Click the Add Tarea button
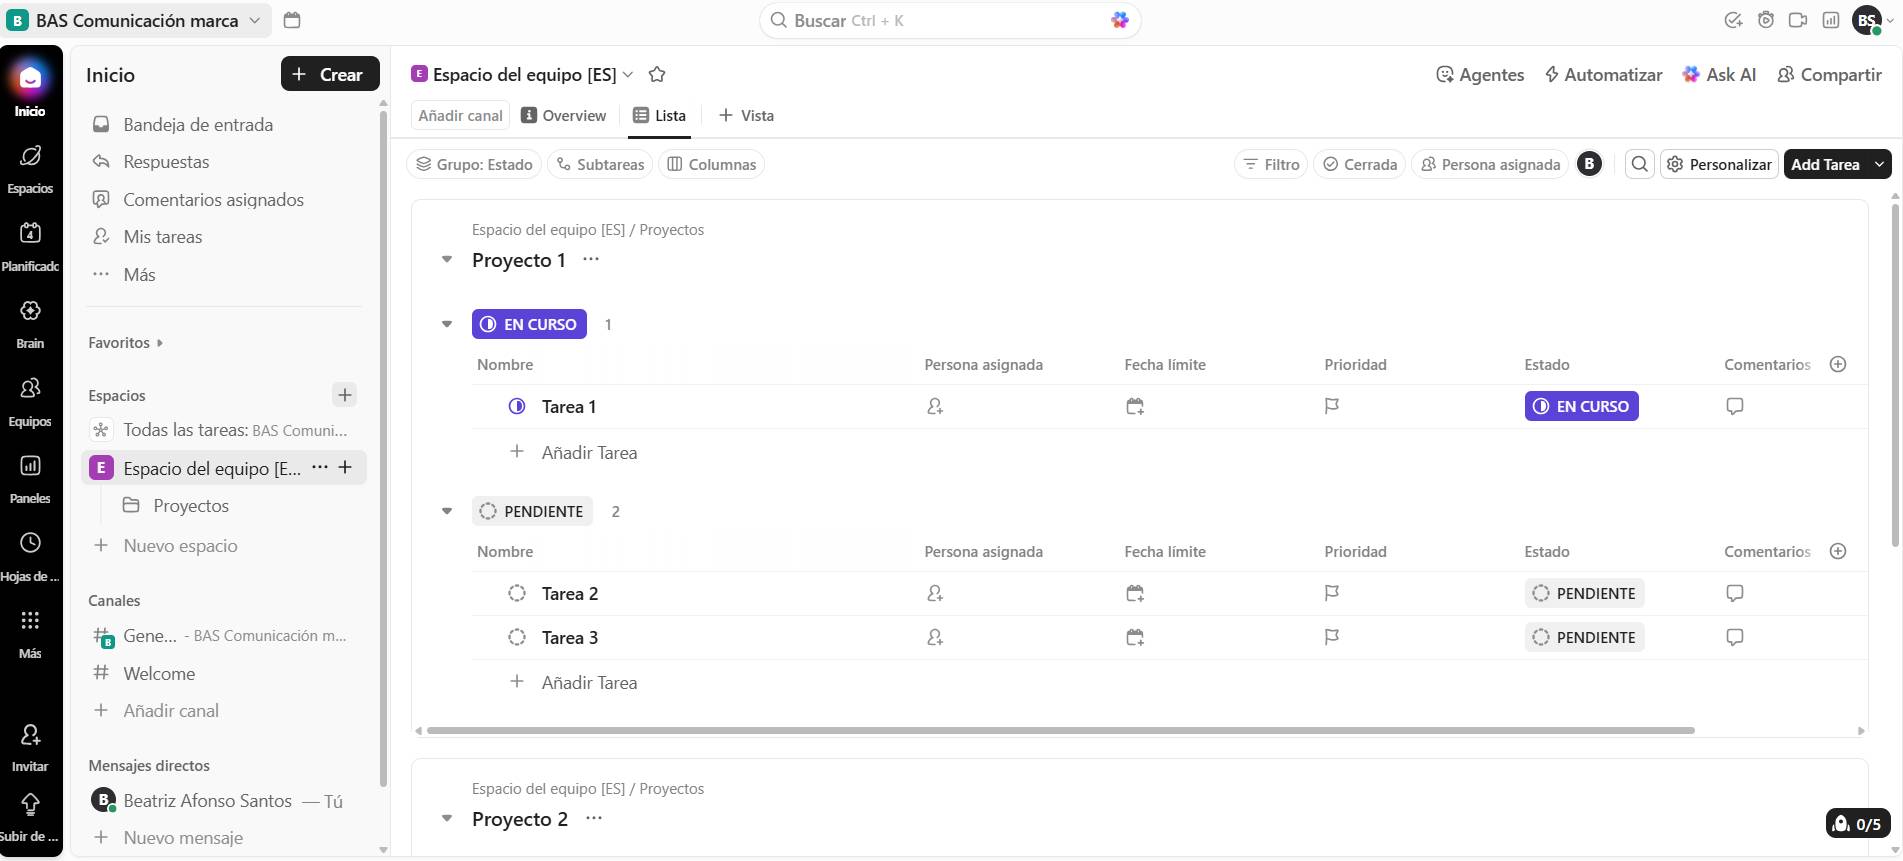The width and height of the screenshot is (1903, 861). pos(1825,164)
